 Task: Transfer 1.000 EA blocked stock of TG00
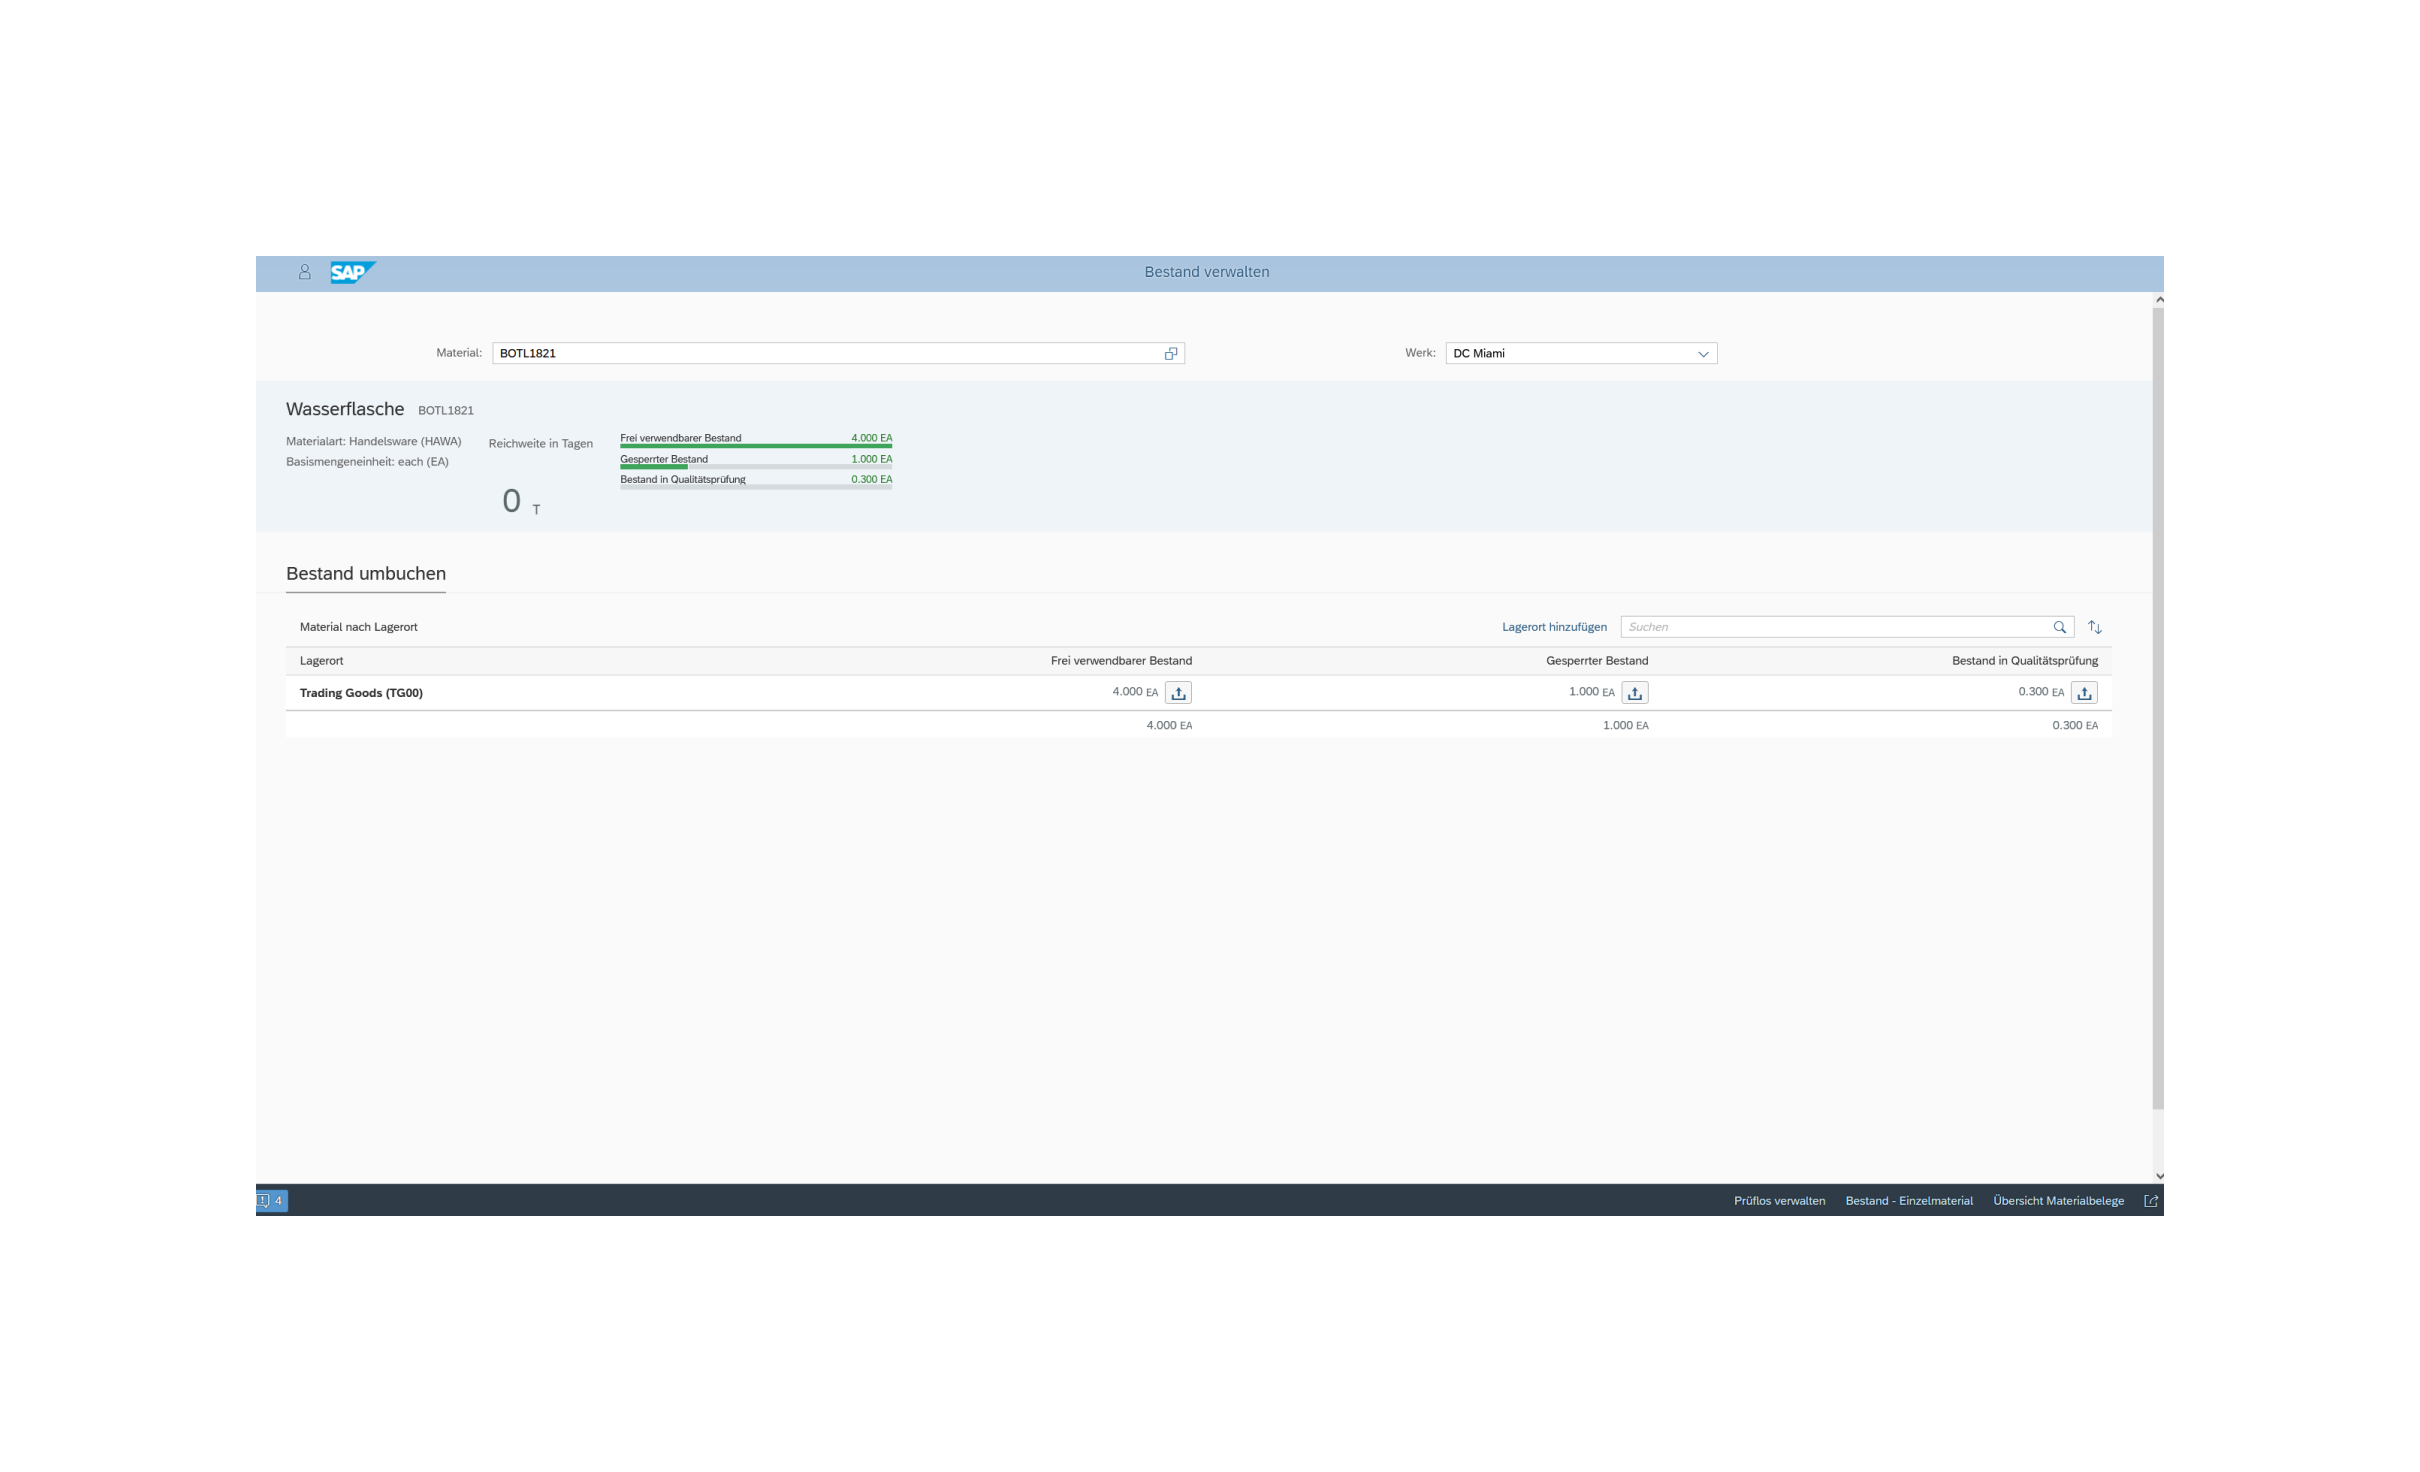coord(1635,693)
